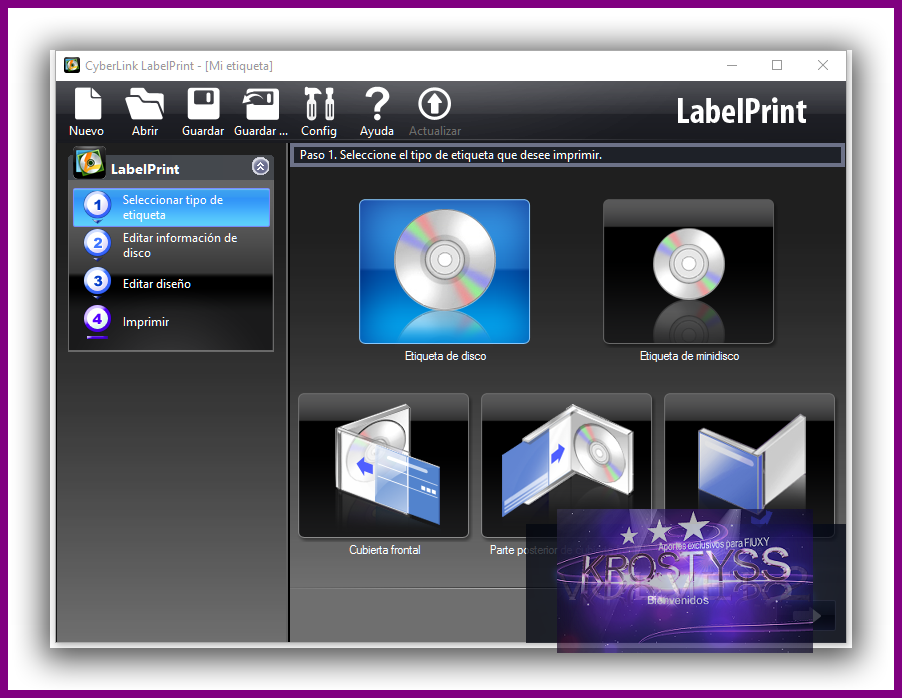Go to step 2 Editar información de disco
The width and height of the screenshot is (902, 698).
point(171,245)
